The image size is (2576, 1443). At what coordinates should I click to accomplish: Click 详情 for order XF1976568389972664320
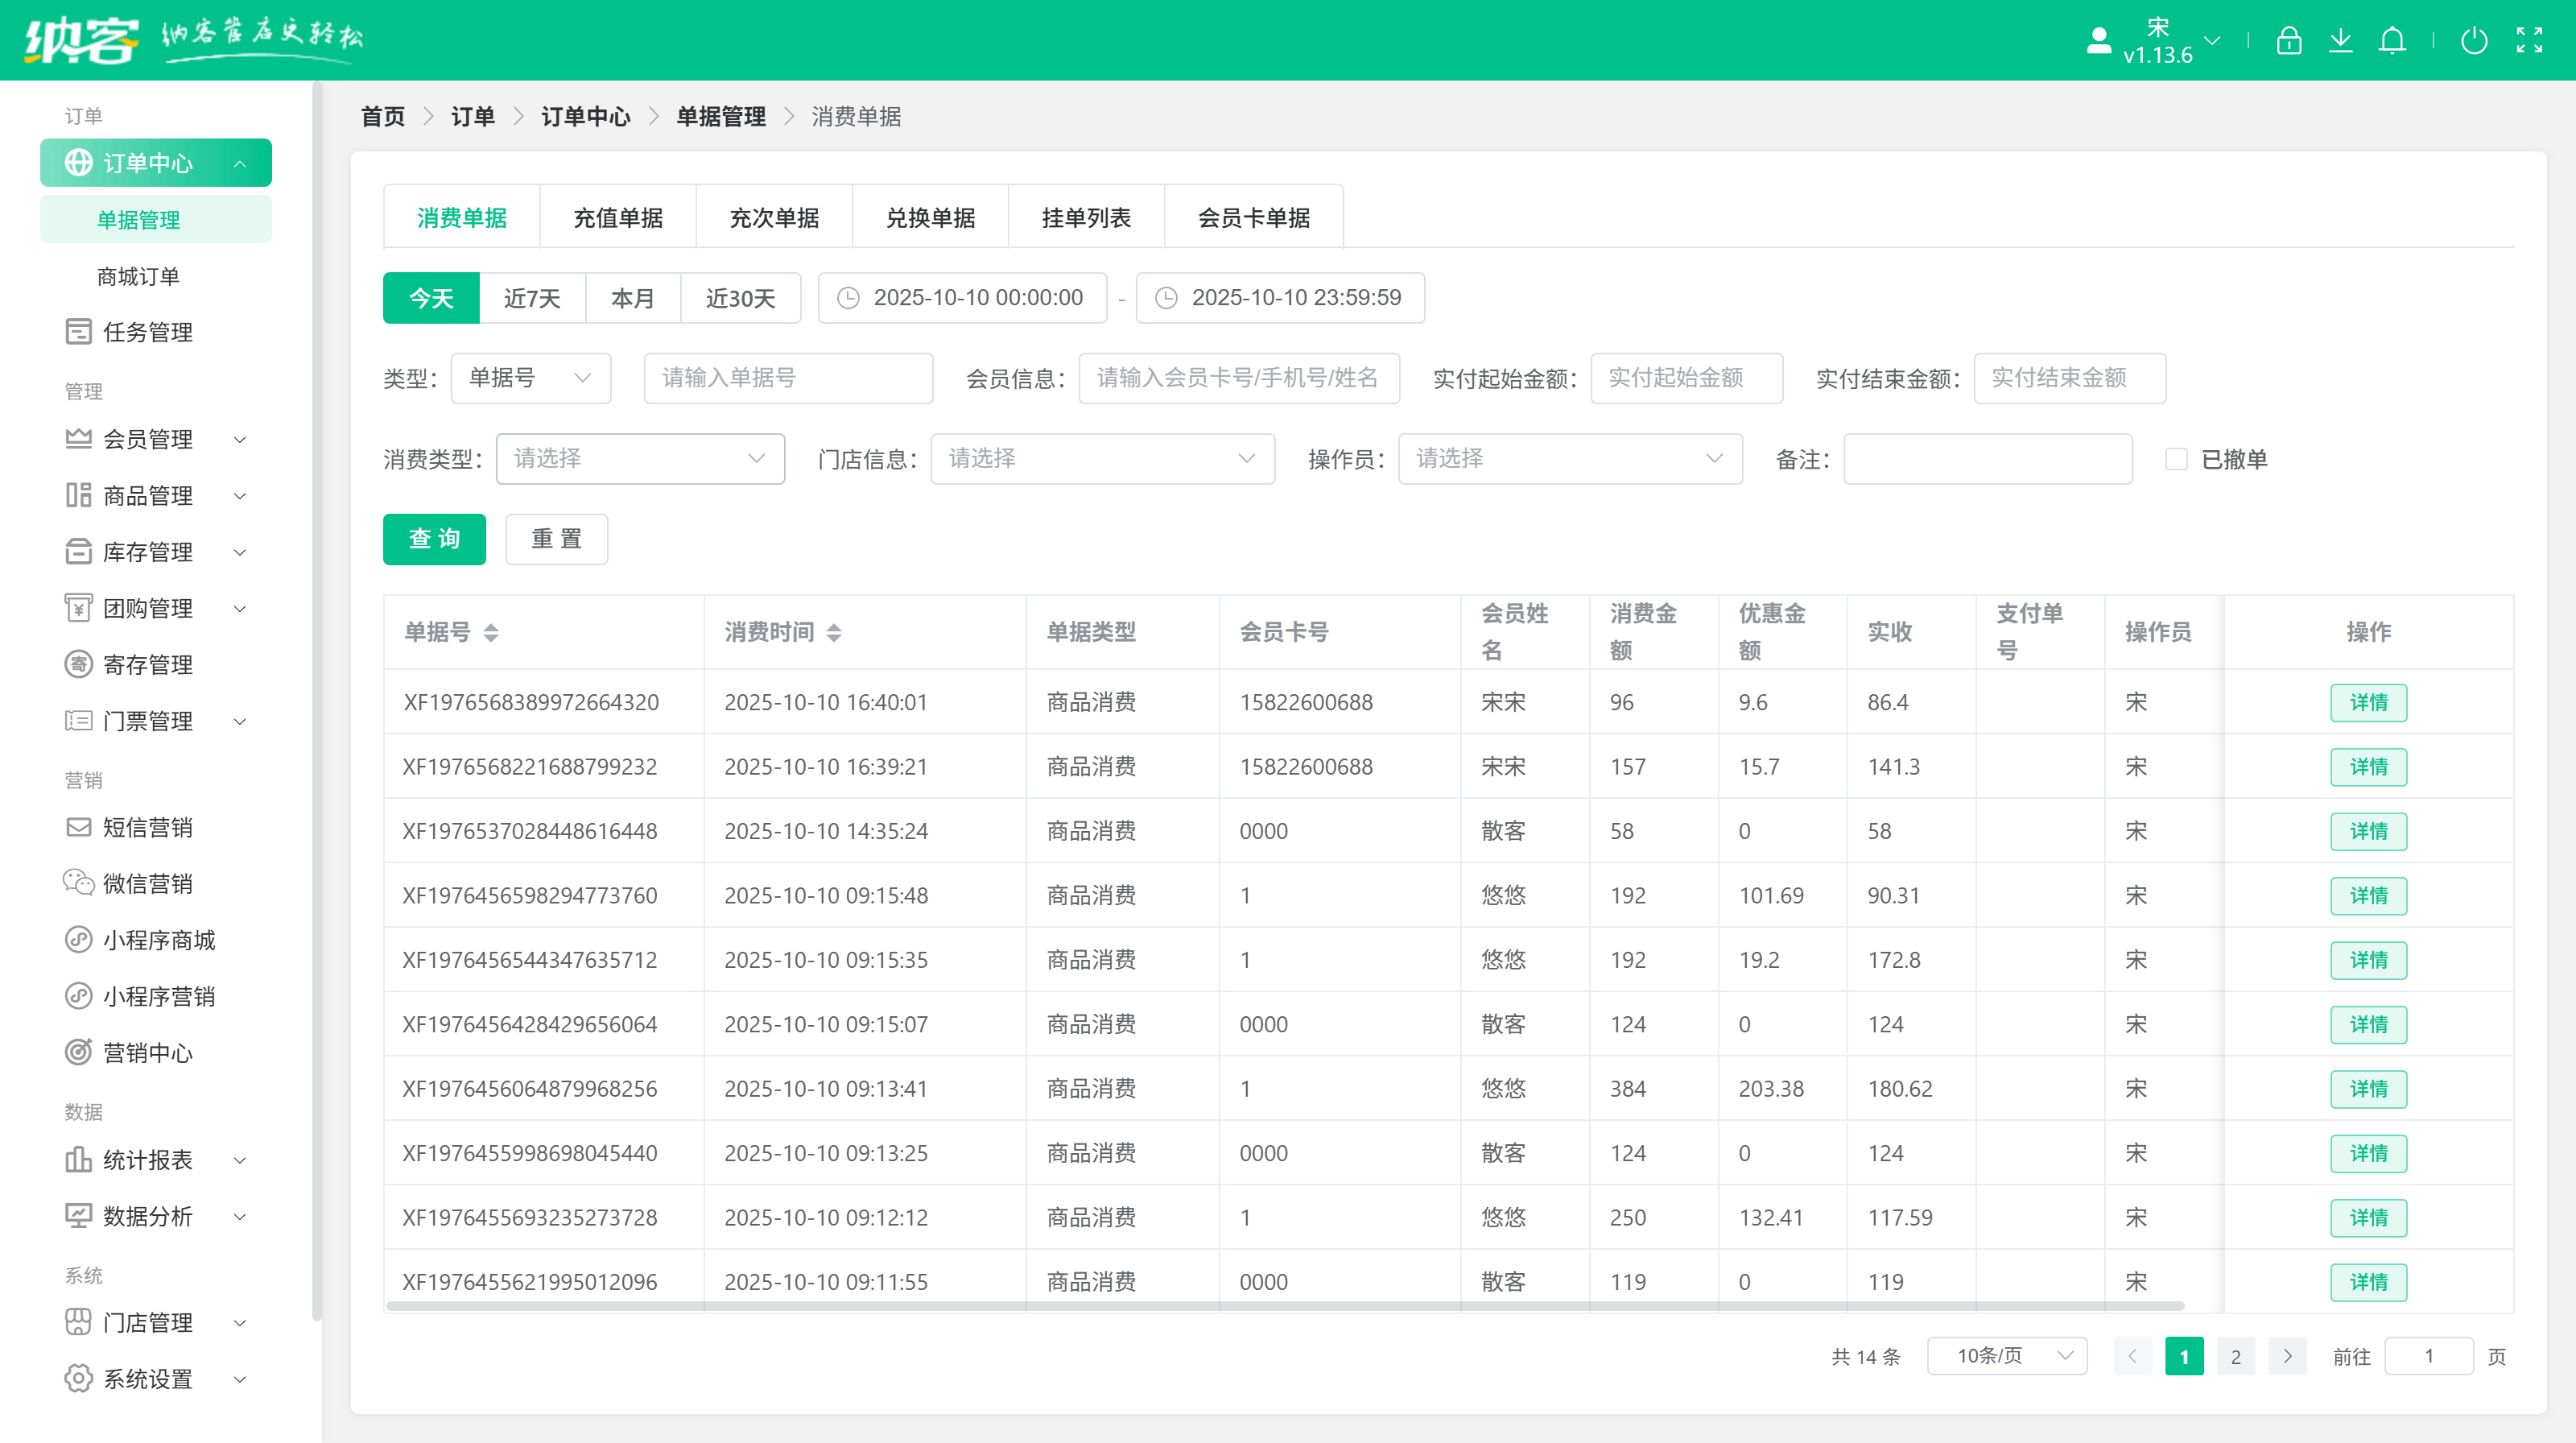pos(2368,702)
